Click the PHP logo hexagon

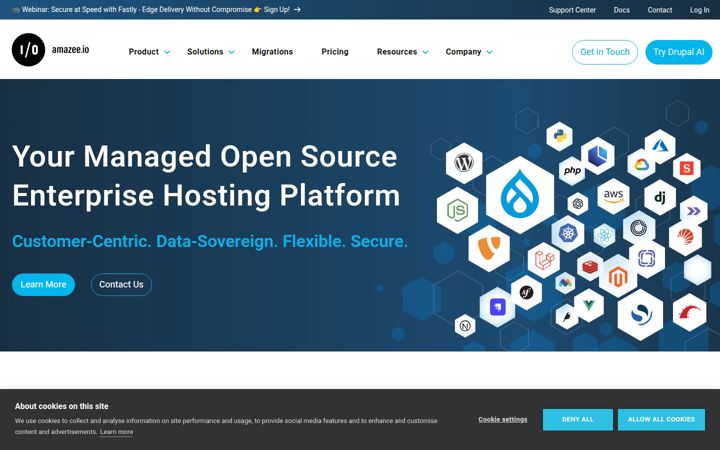572,170
